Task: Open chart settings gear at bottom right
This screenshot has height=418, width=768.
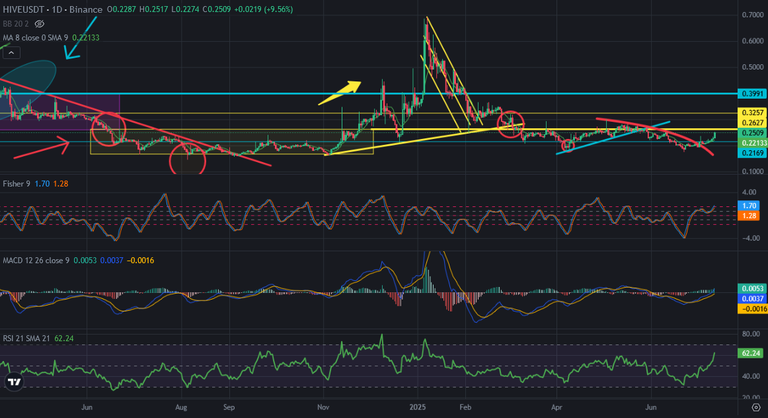Action: coord(756,408)
